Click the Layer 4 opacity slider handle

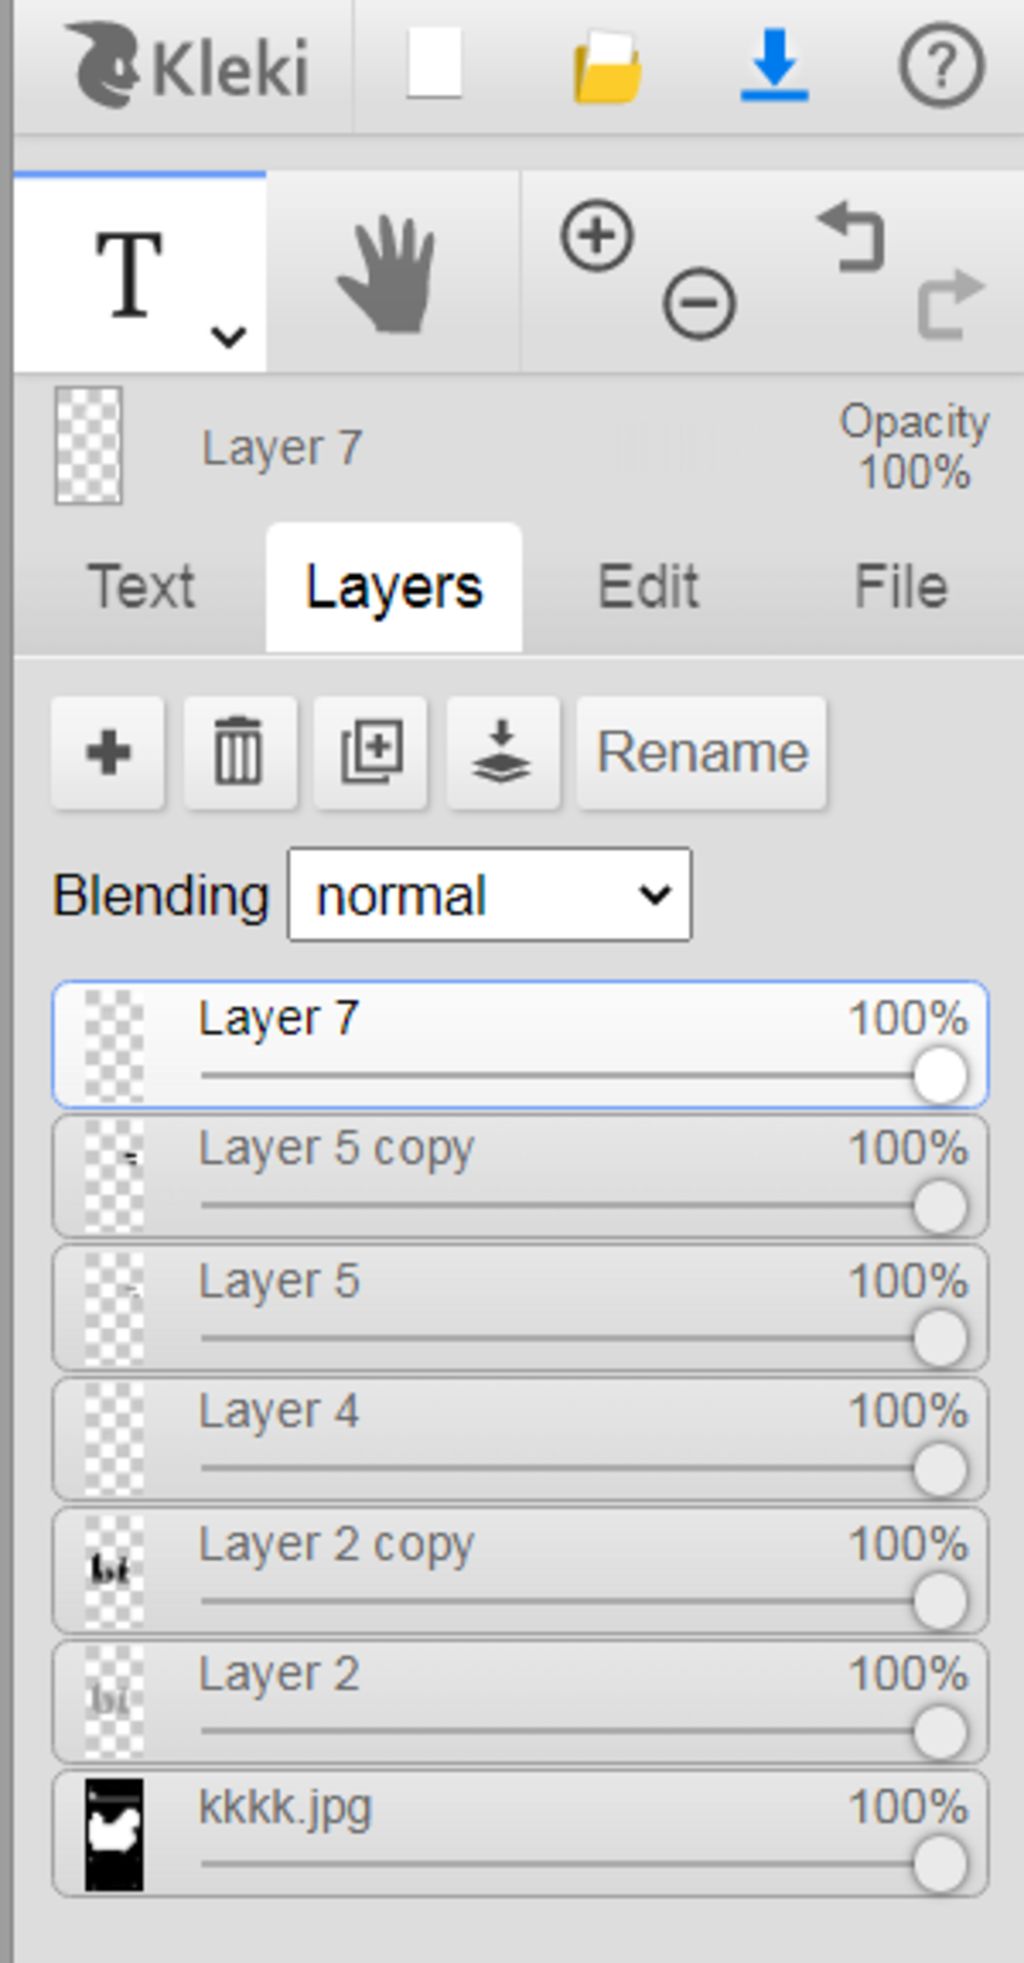(939, 1469)
